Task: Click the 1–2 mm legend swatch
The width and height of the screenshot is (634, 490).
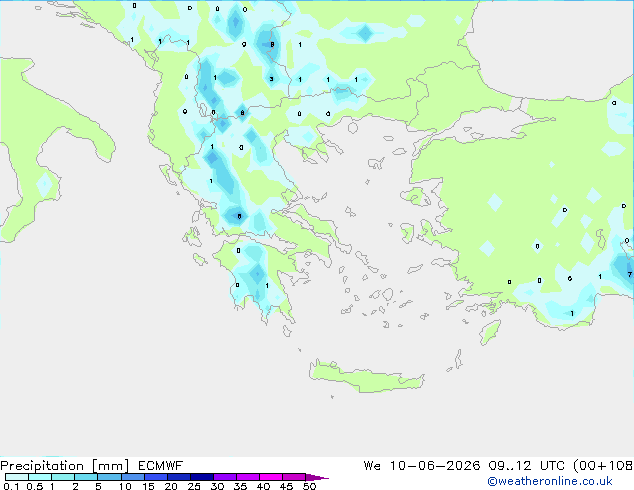Action: click(x=63, y=477)
